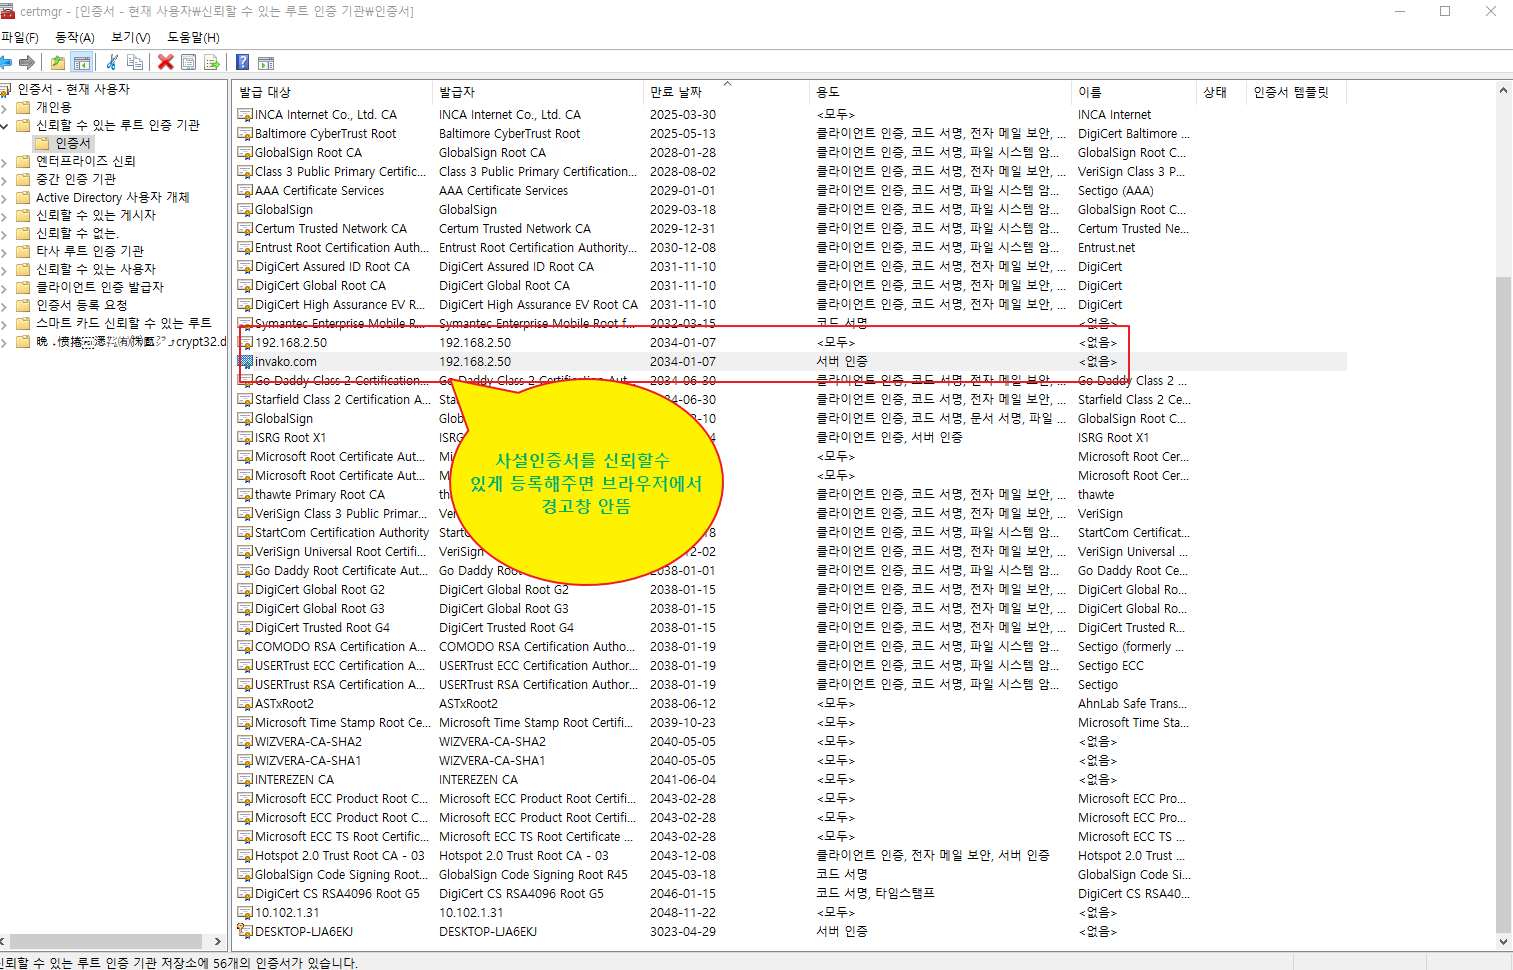Expand the 타사 루트 인증 기관 node
The height and width of the screenshot is (970, 1513).
5,251
